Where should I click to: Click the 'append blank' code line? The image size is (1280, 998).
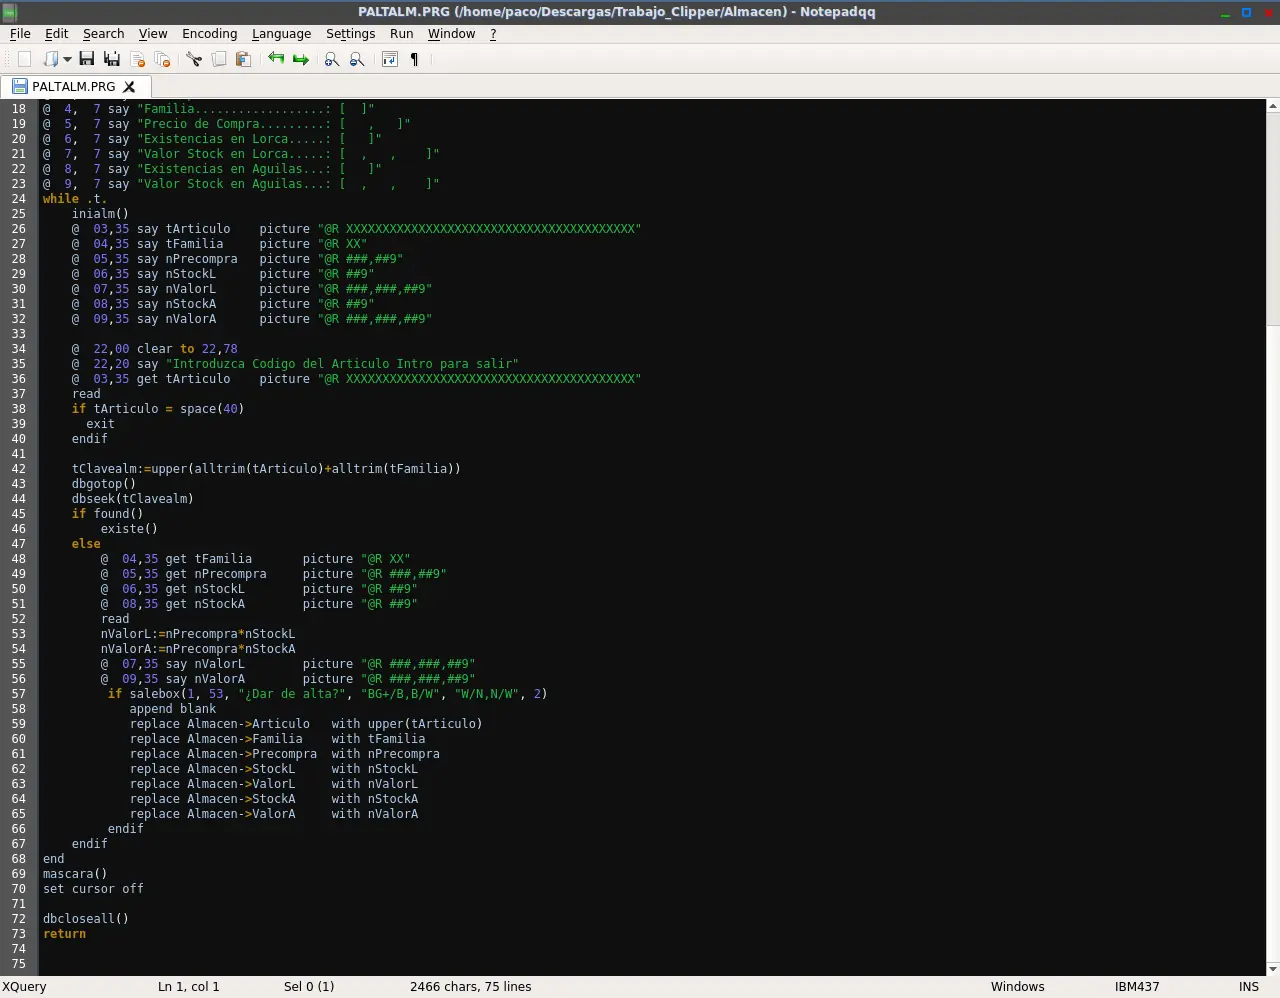[172, 709]
